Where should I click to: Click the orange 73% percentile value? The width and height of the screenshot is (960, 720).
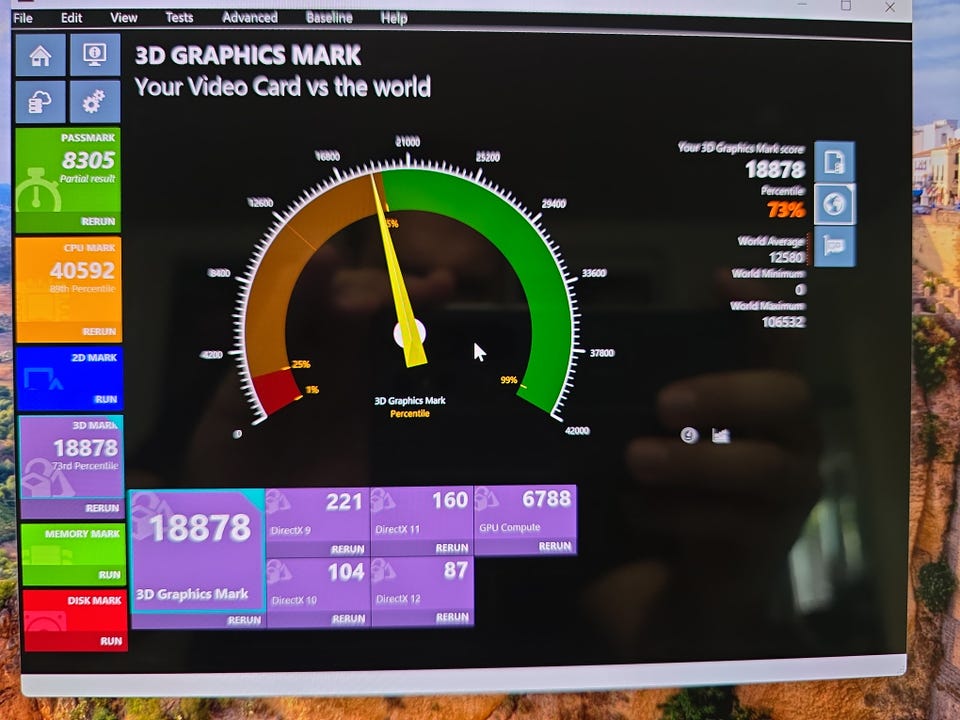(x=786, y=211)
